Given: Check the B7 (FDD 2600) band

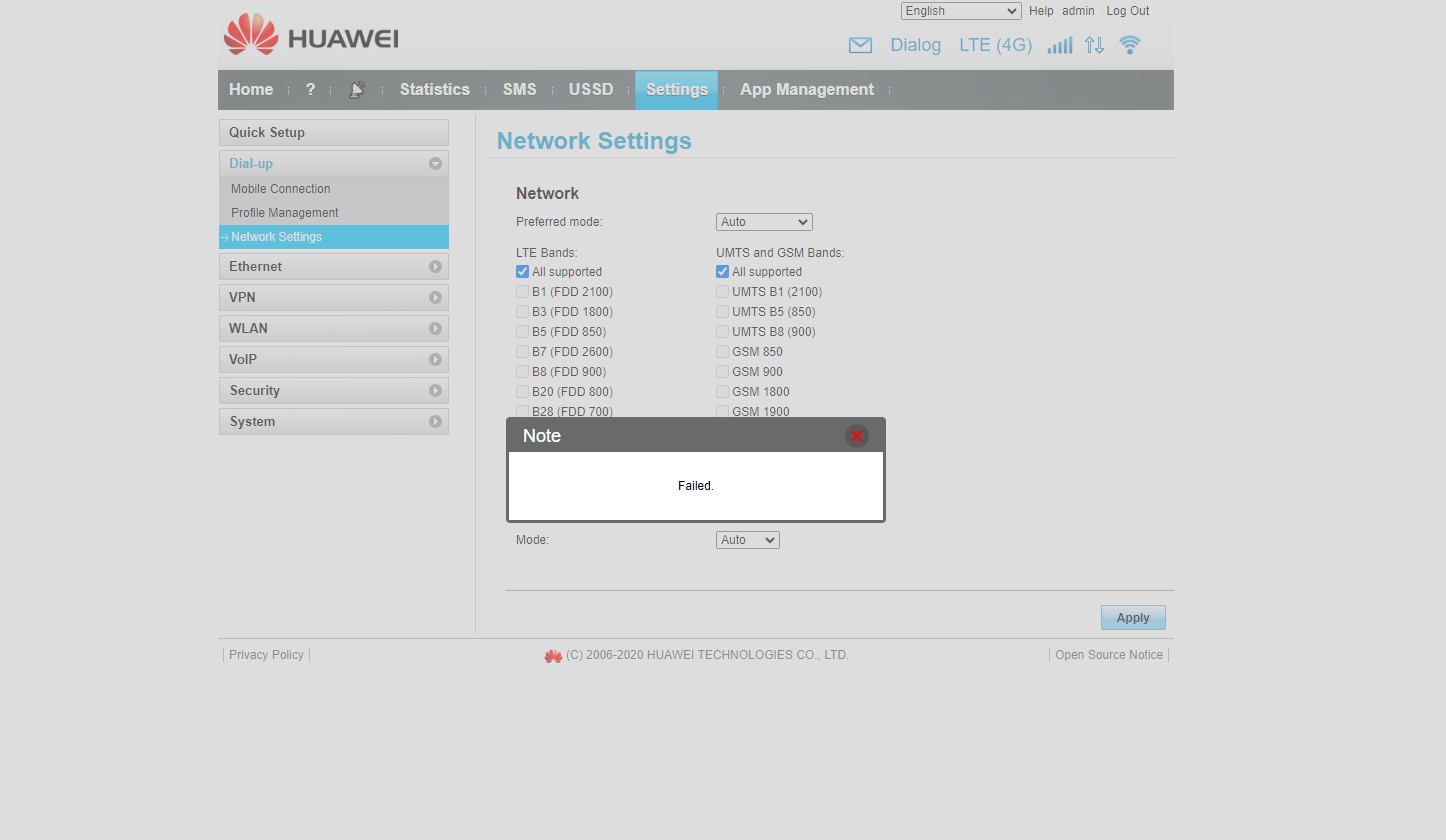Looking at the screenshot, I should point(522,352).
